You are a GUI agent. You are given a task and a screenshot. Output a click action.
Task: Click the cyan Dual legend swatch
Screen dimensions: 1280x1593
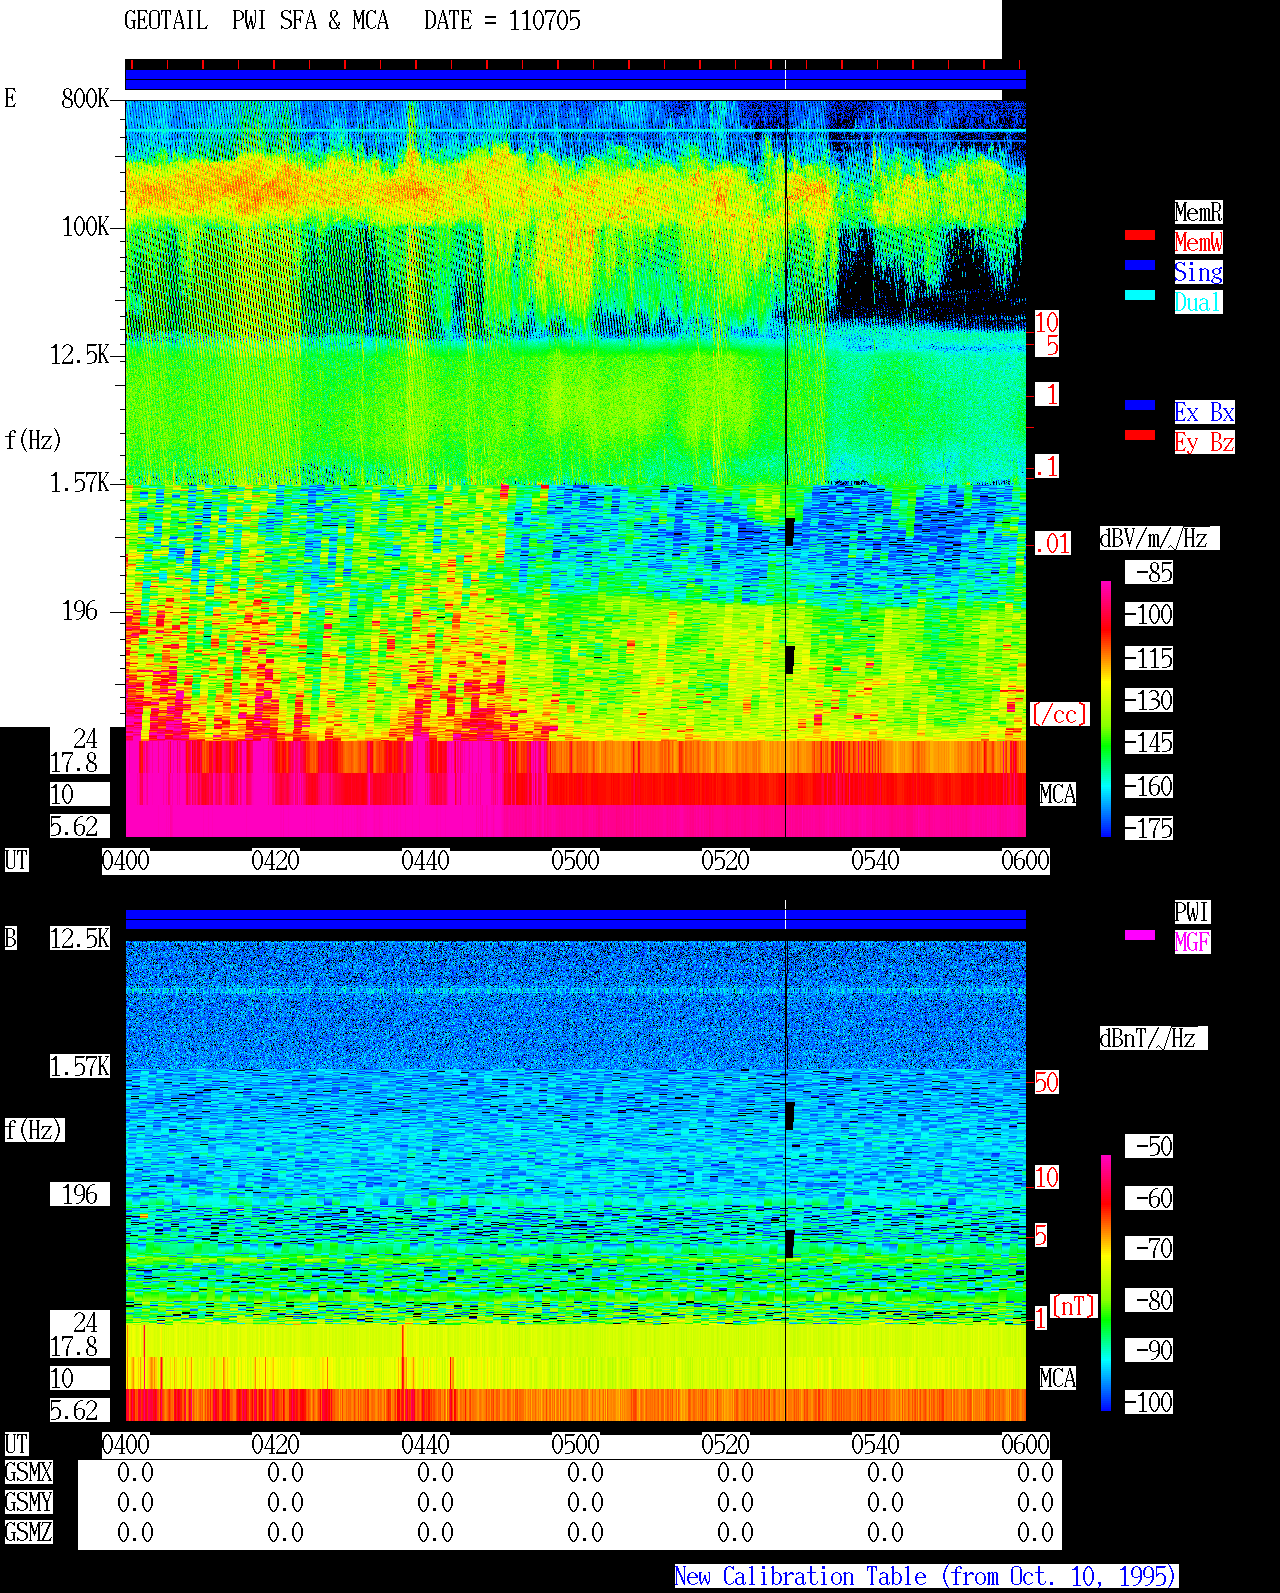click(1140, 295)
